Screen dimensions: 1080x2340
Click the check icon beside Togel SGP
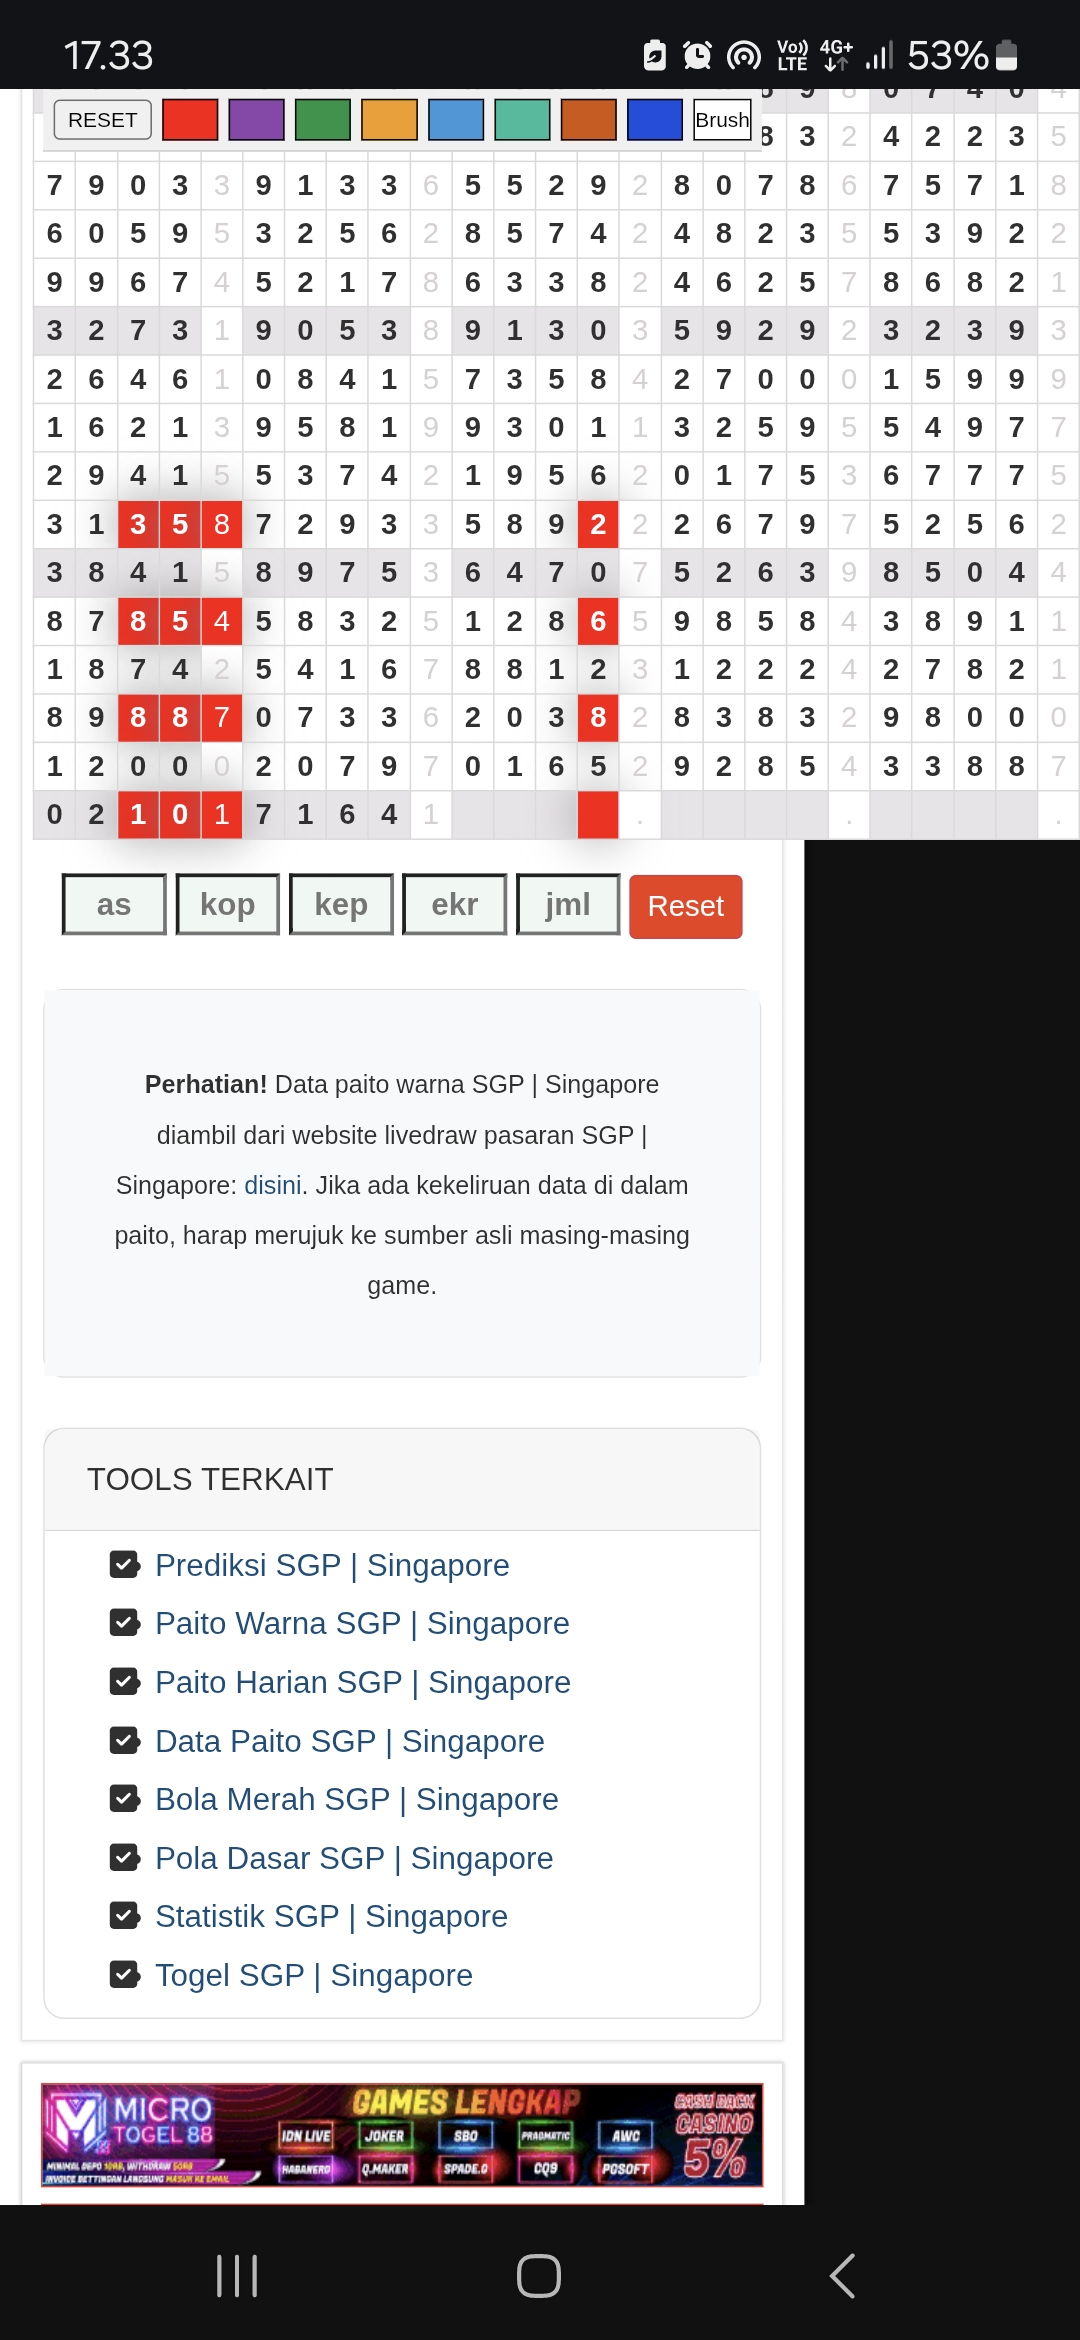(125, 1974)
